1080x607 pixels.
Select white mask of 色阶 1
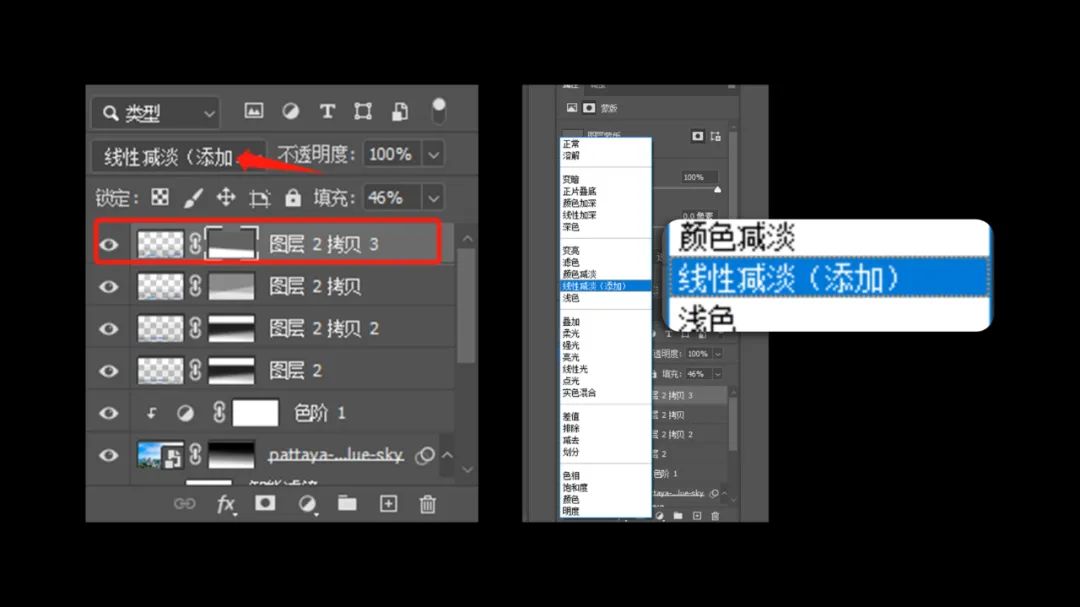pos(256,413)
